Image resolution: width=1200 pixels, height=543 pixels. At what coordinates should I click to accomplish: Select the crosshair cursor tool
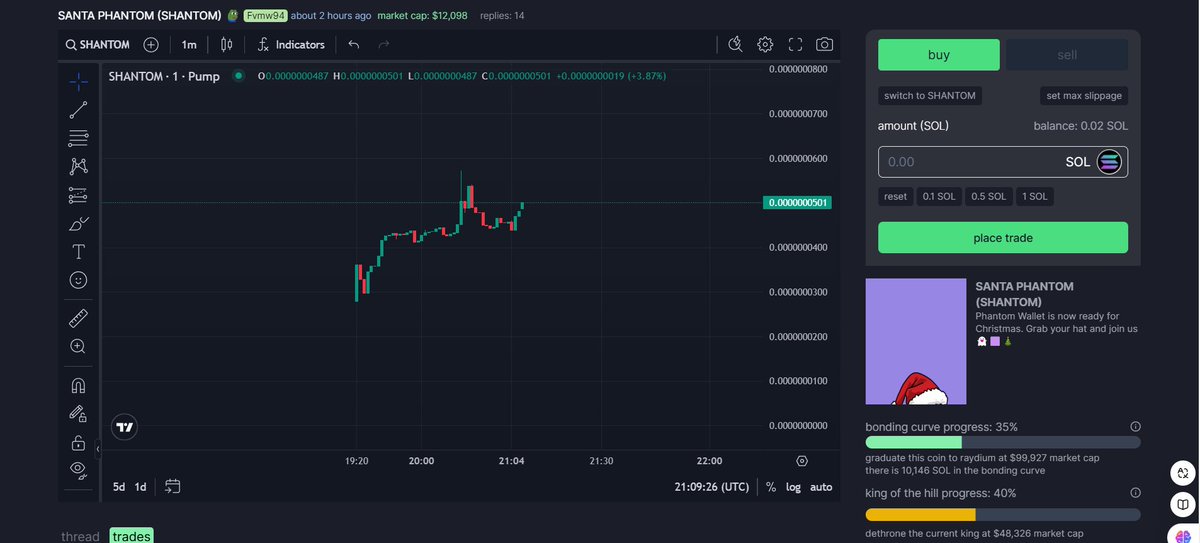coord(78,81)
